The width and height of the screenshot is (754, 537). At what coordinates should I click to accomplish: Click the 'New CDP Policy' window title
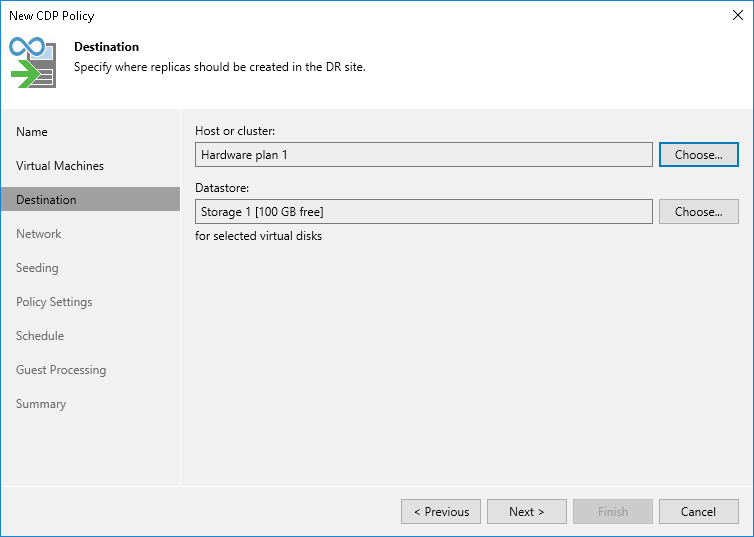(x=51, y=16)
